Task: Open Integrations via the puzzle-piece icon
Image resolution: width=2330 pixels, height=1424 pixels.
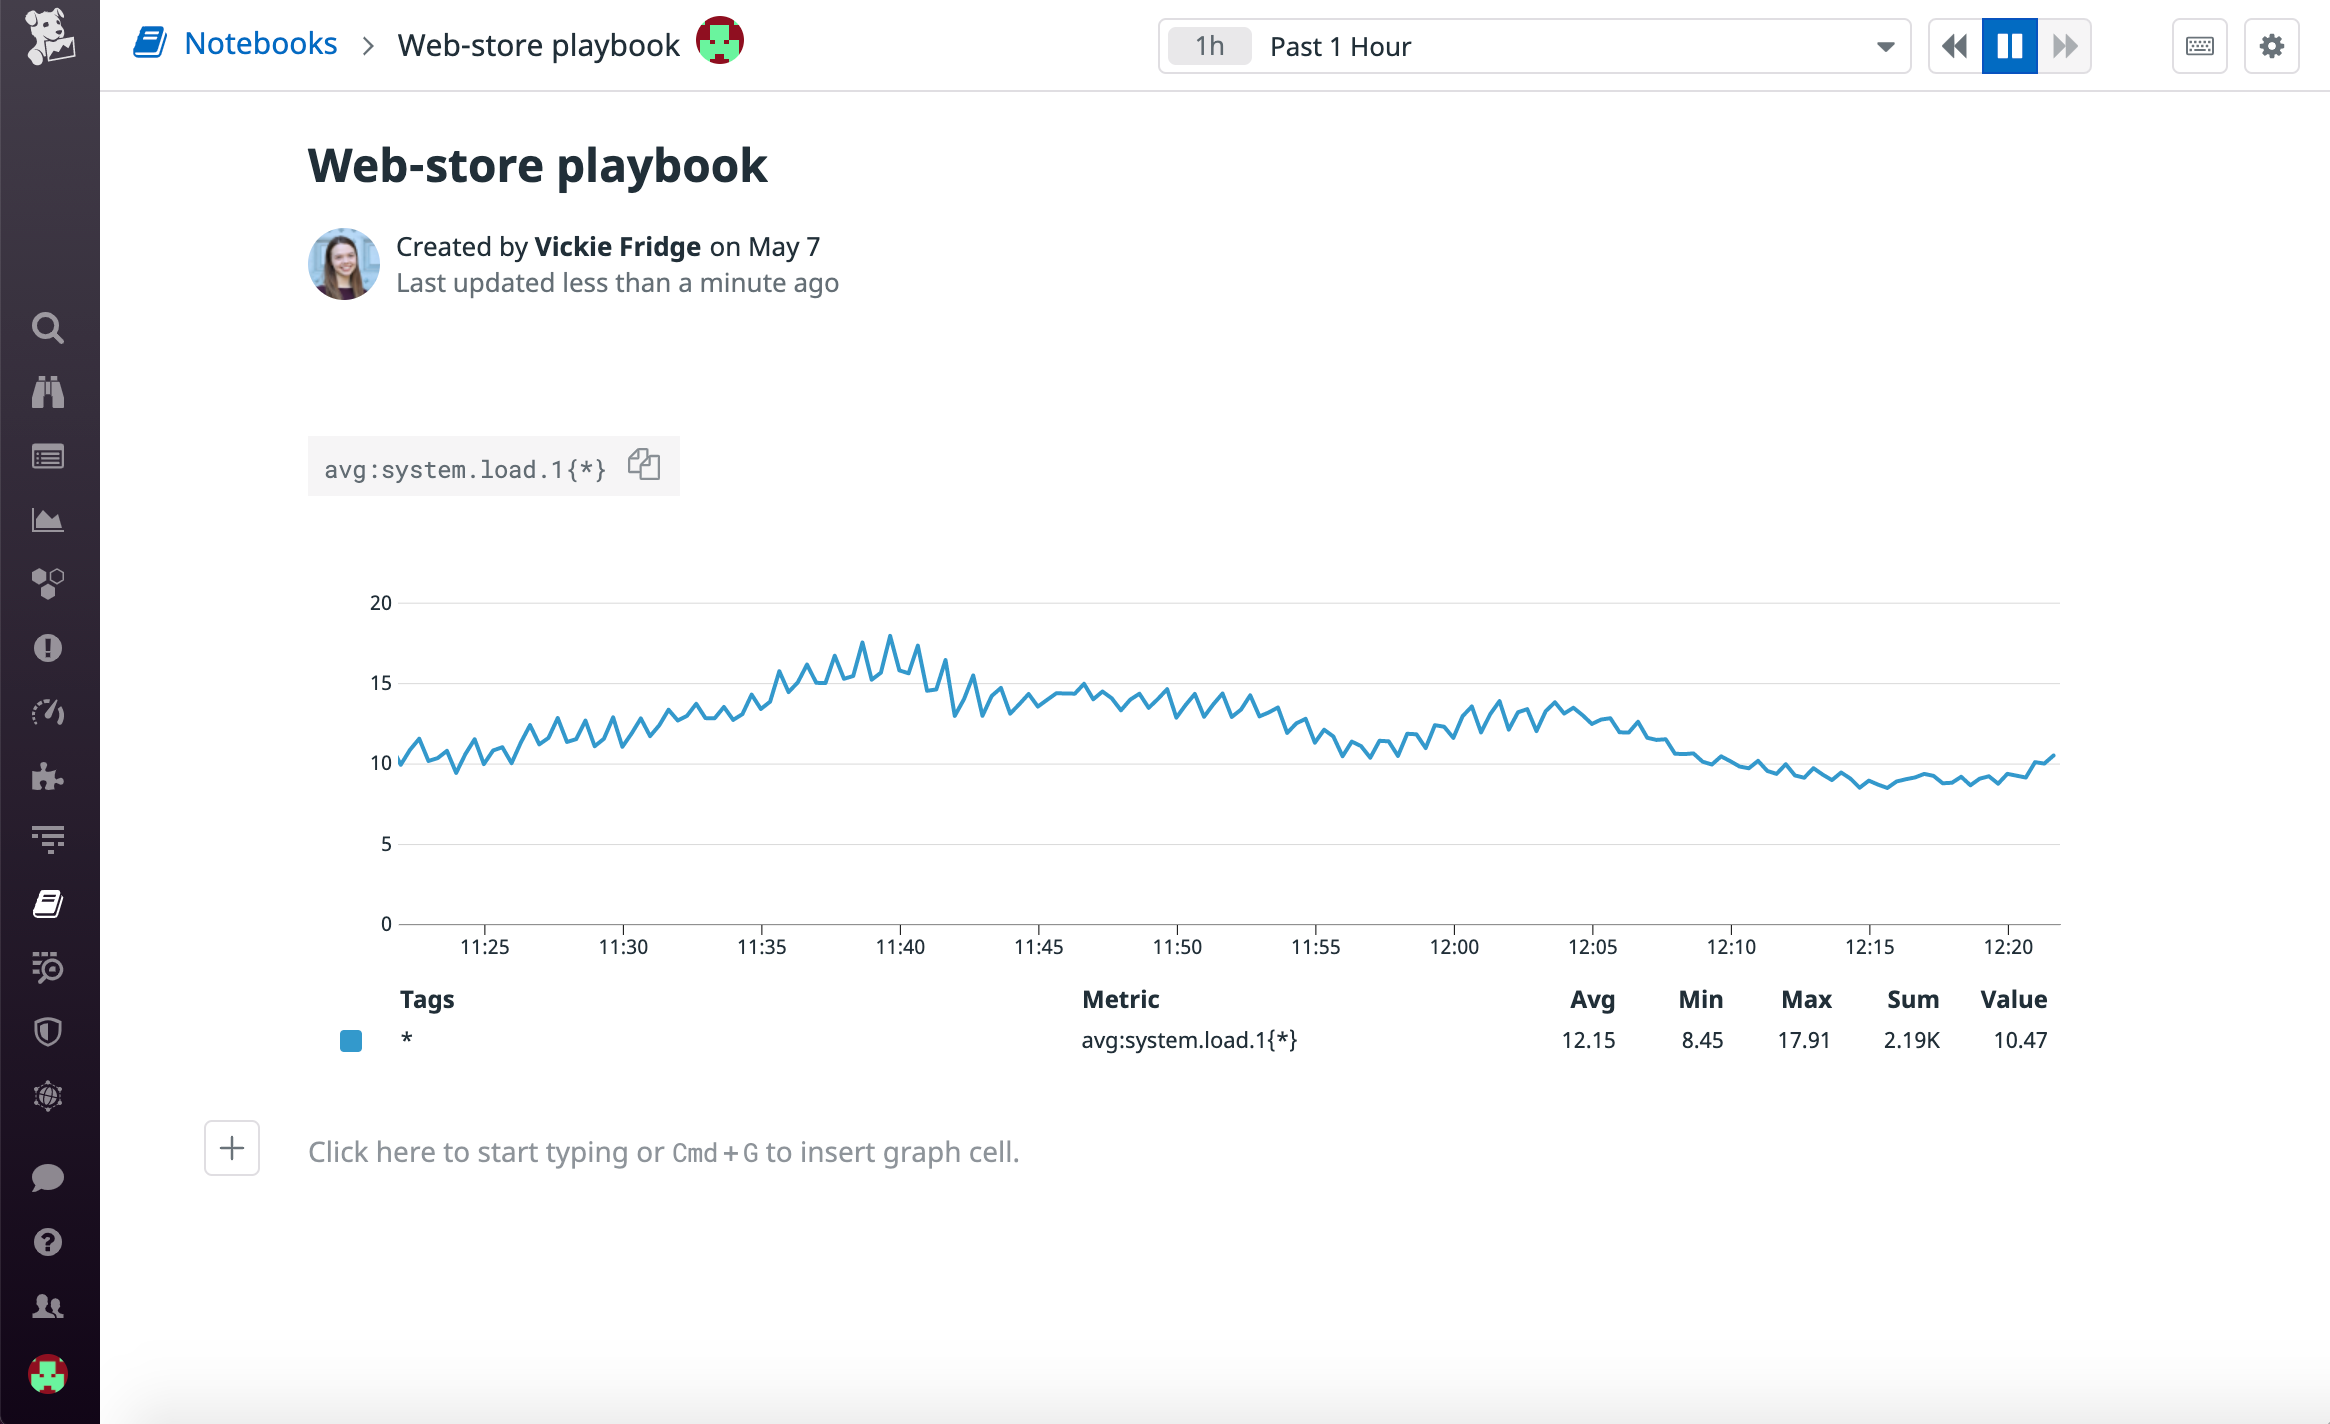Action: [x=48, y=777]
